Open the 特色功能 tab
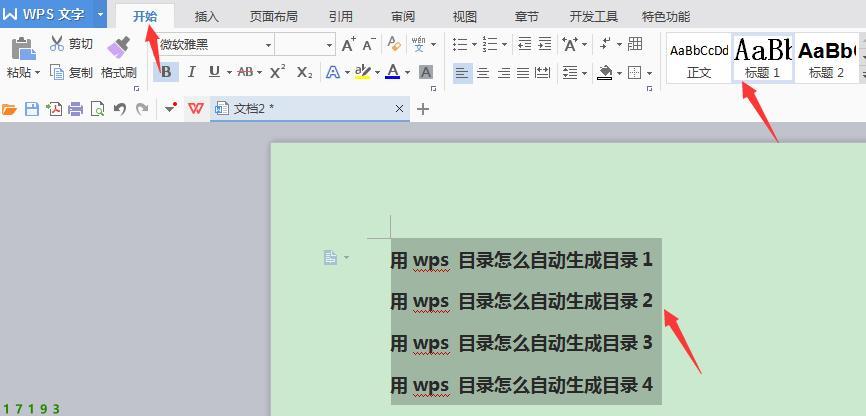Viewport: 866px width, 416px height. click(x=666, y=17)
